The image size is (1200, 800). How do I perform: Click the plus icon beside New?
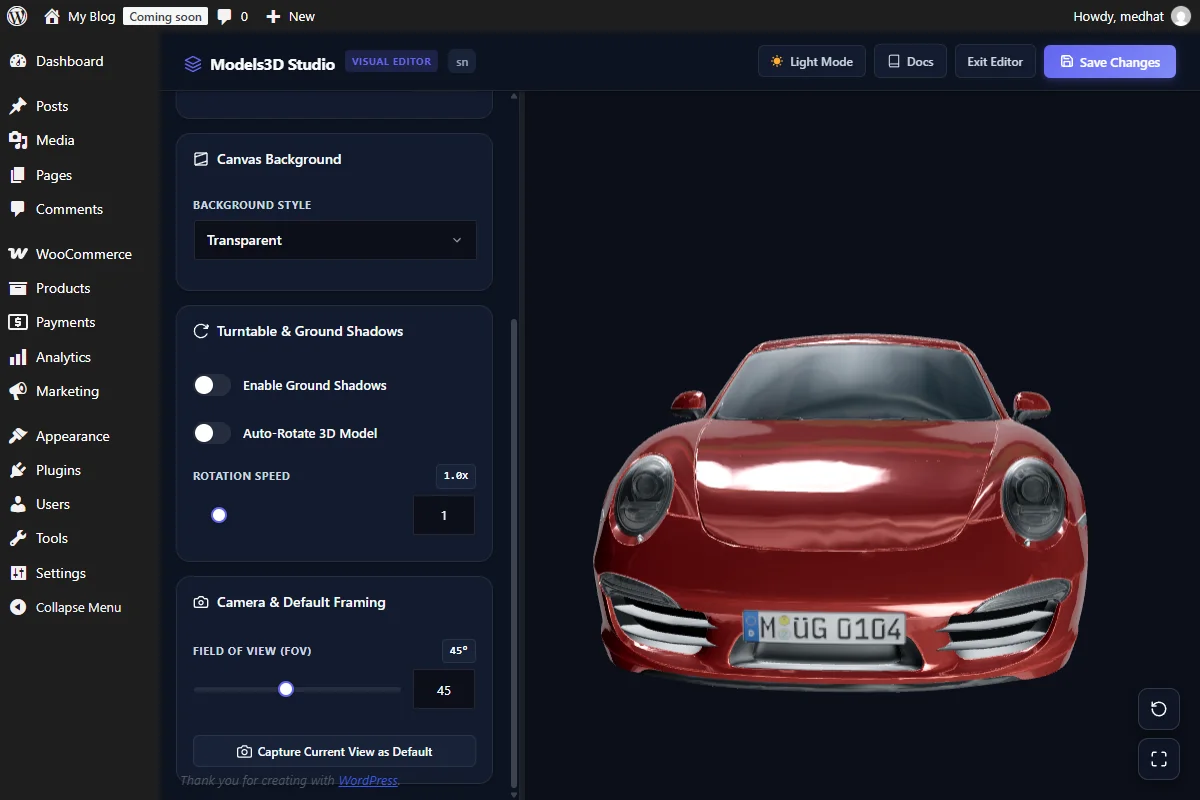click(273, 16)
